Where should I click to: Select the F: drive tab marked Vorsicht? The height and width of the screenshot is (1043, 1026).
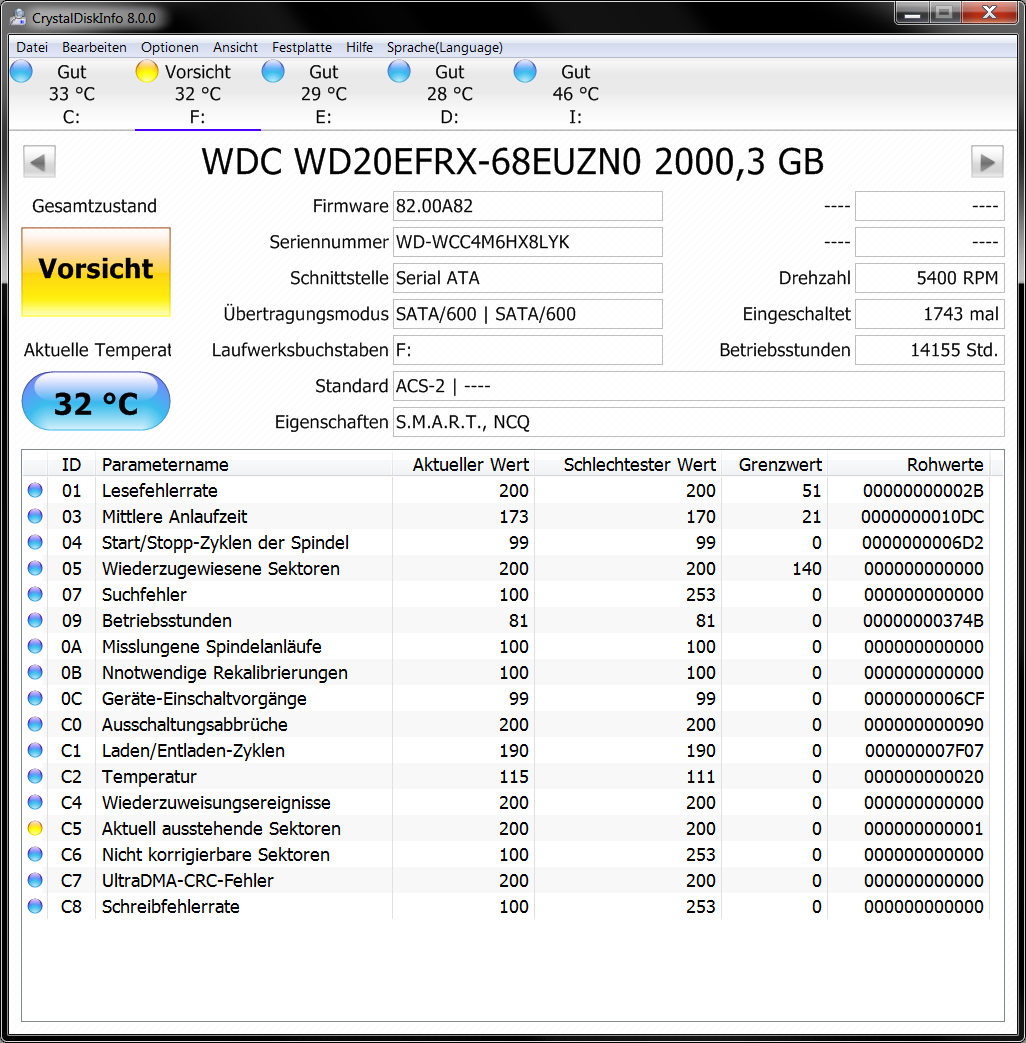pyautogui.click(x=198, y=94)
